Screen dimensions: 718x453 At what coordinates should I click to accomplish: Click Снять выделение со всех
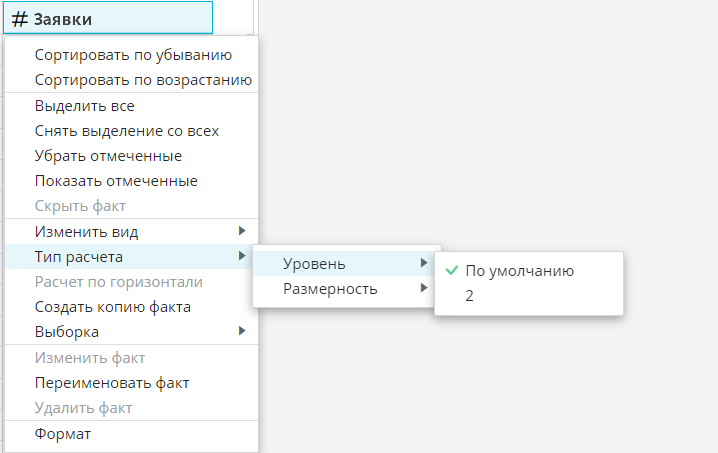pyautogui.click(x=126, y=130)
